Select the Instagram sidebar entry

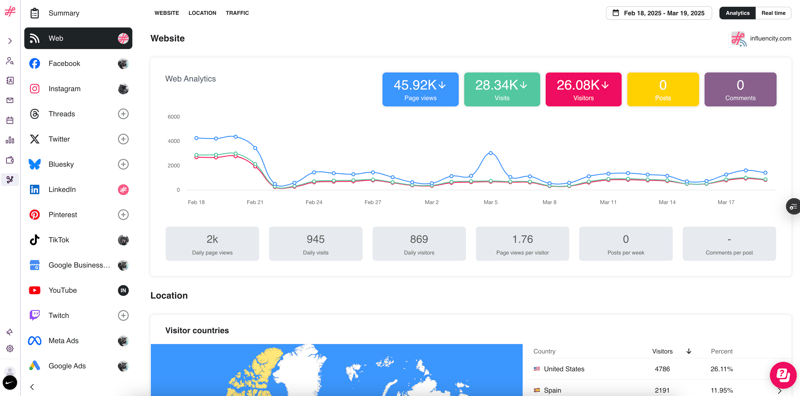(x=78, y=89)
